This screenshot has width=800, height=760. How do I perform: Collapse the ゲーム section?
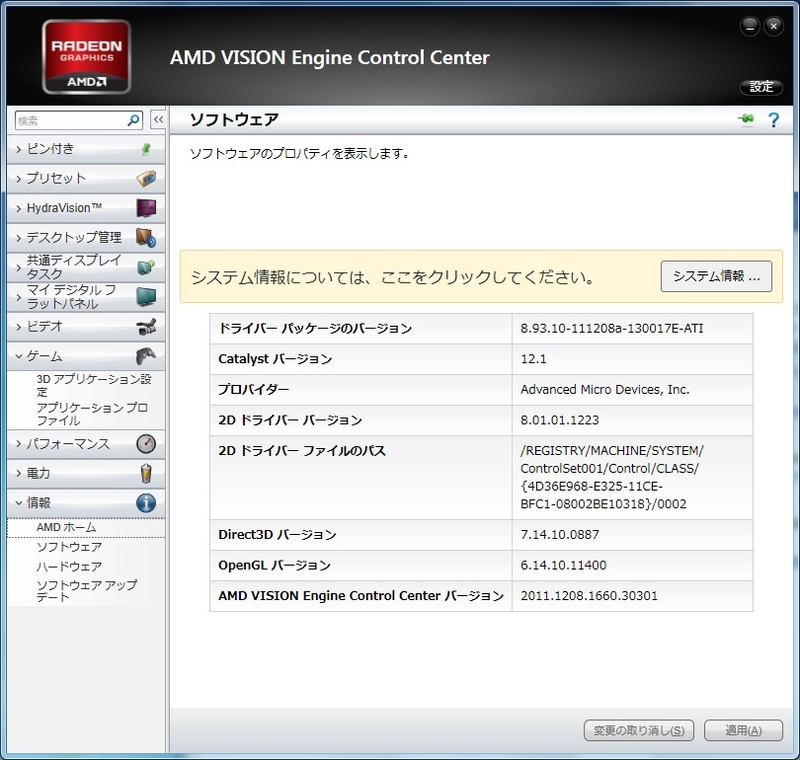[x=86, y=356]
